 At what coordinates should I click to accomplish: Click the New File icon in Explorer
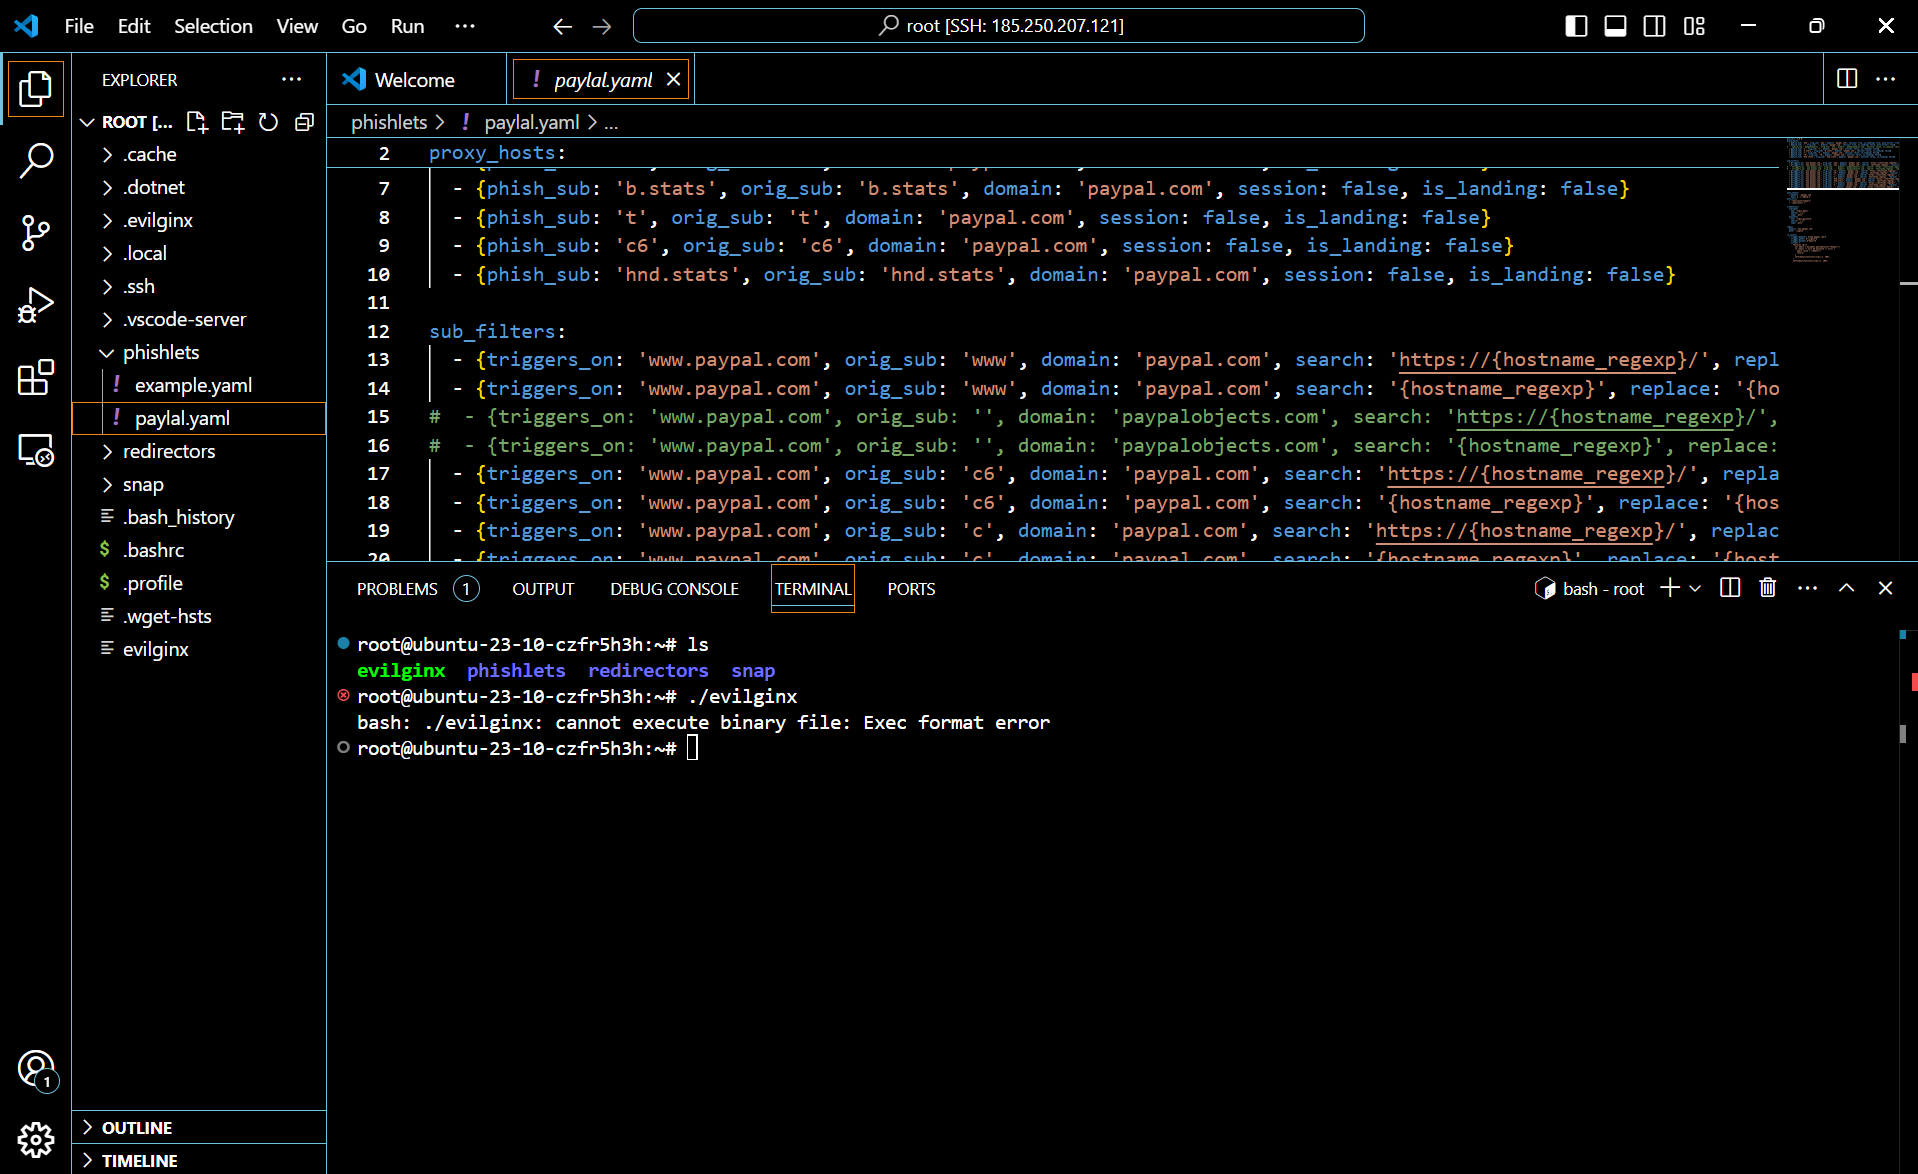[197, 122]
